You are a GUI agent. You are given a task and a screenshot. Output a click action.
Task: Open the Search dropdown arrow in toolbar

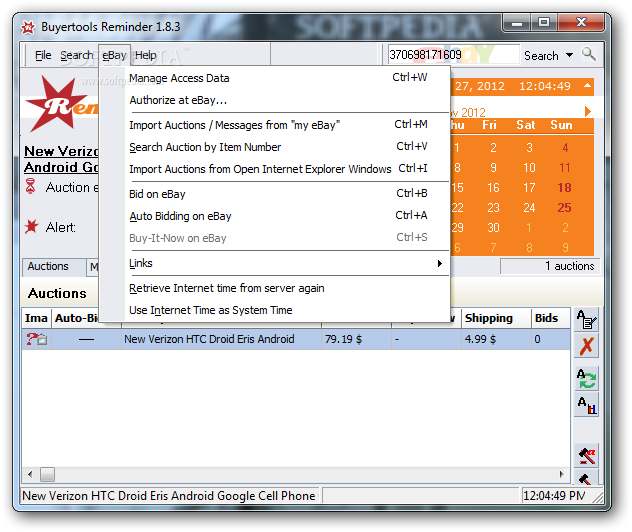(569, 55)
